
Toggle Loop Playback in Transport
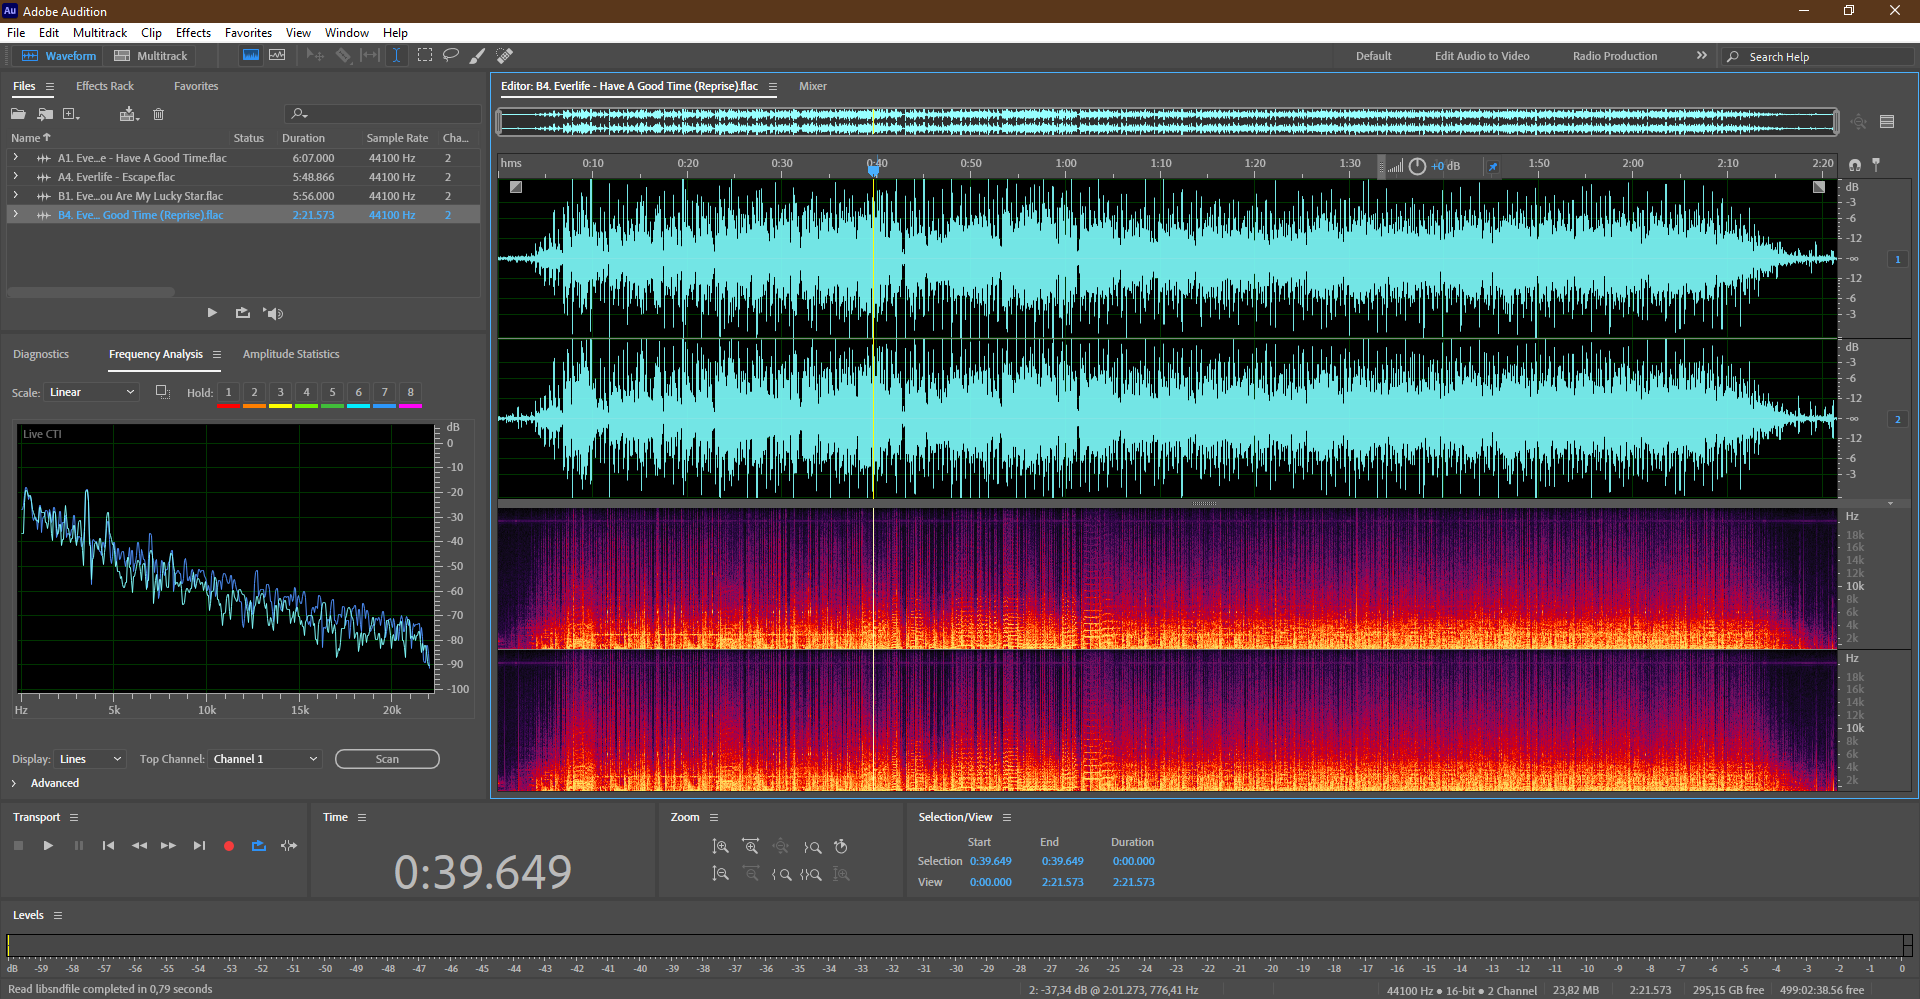click(x=259, y=846)
